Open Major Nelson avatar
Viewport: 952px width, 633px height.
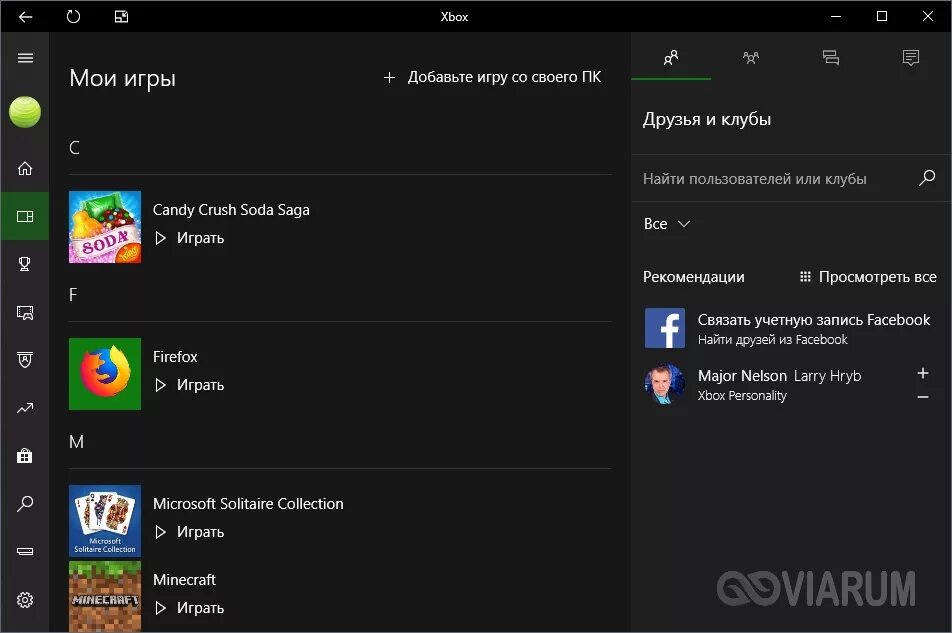665,384
